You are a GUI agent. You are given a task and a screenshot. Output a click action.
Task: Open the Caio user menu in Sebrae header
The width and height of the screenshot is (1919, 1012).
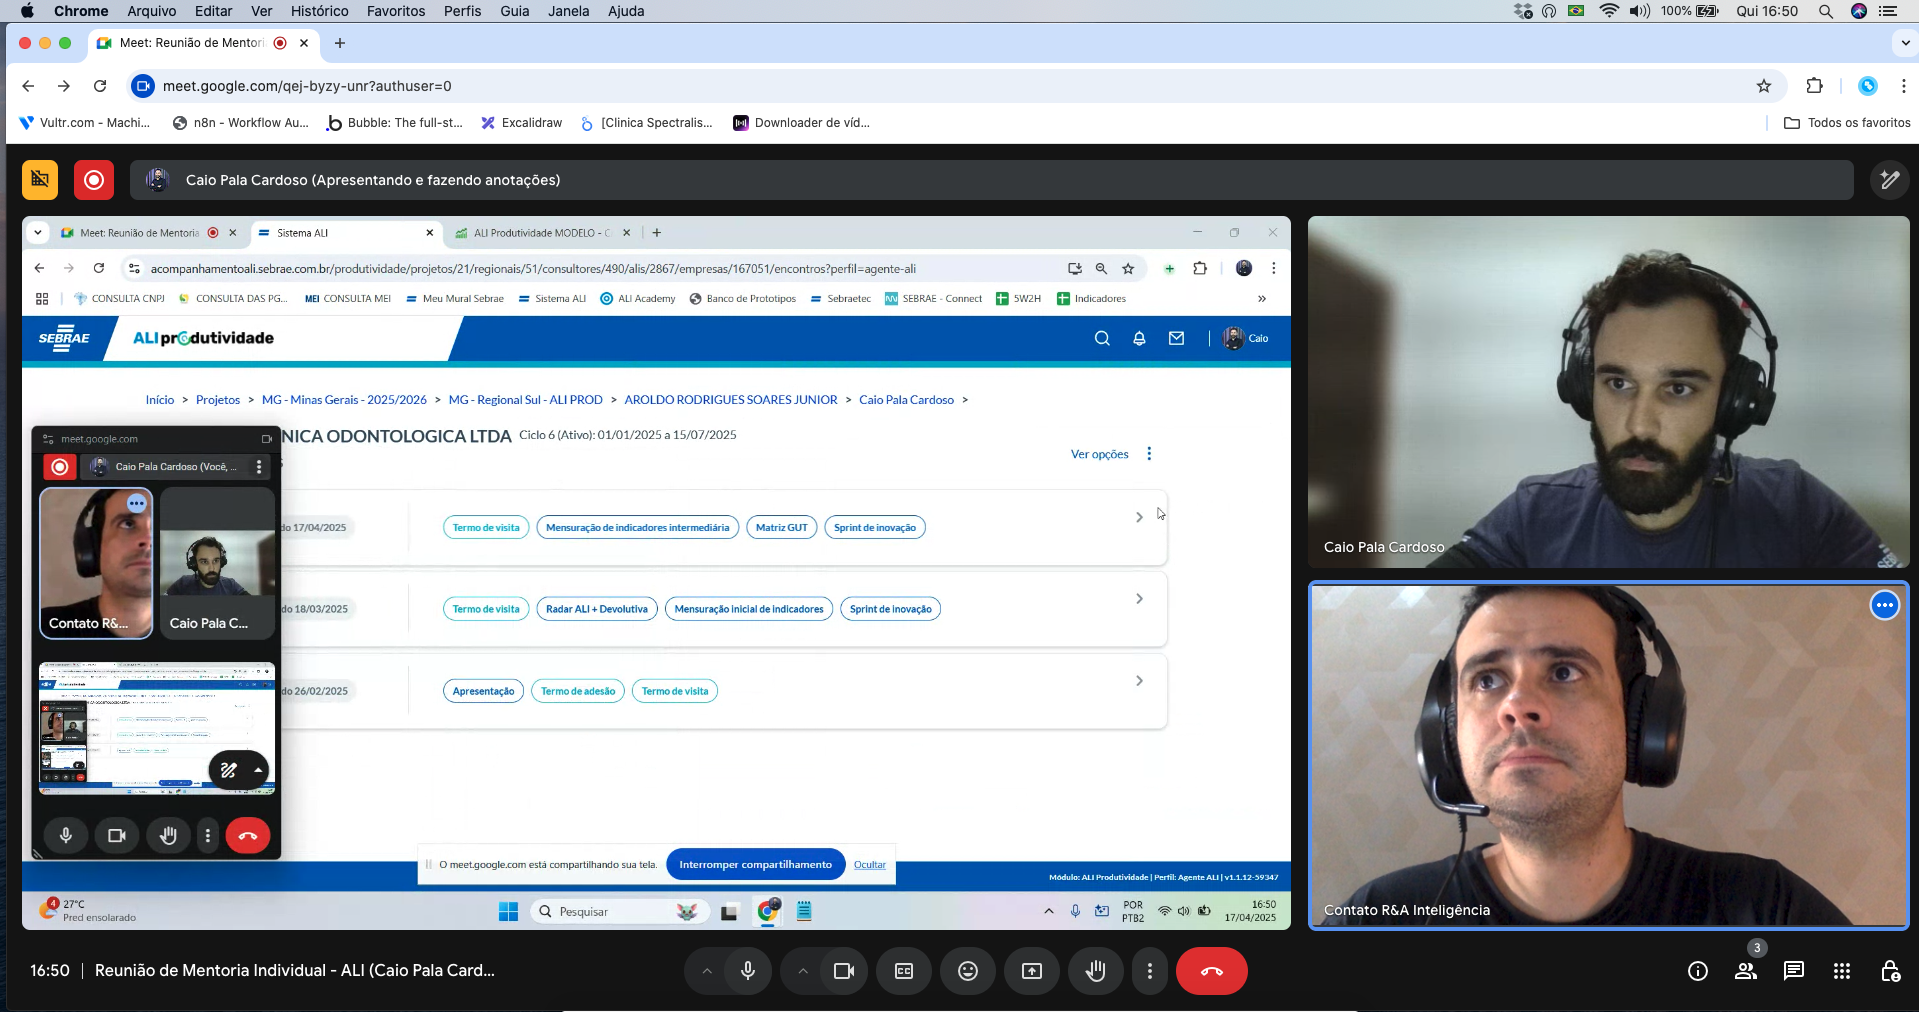[1246, 338]
